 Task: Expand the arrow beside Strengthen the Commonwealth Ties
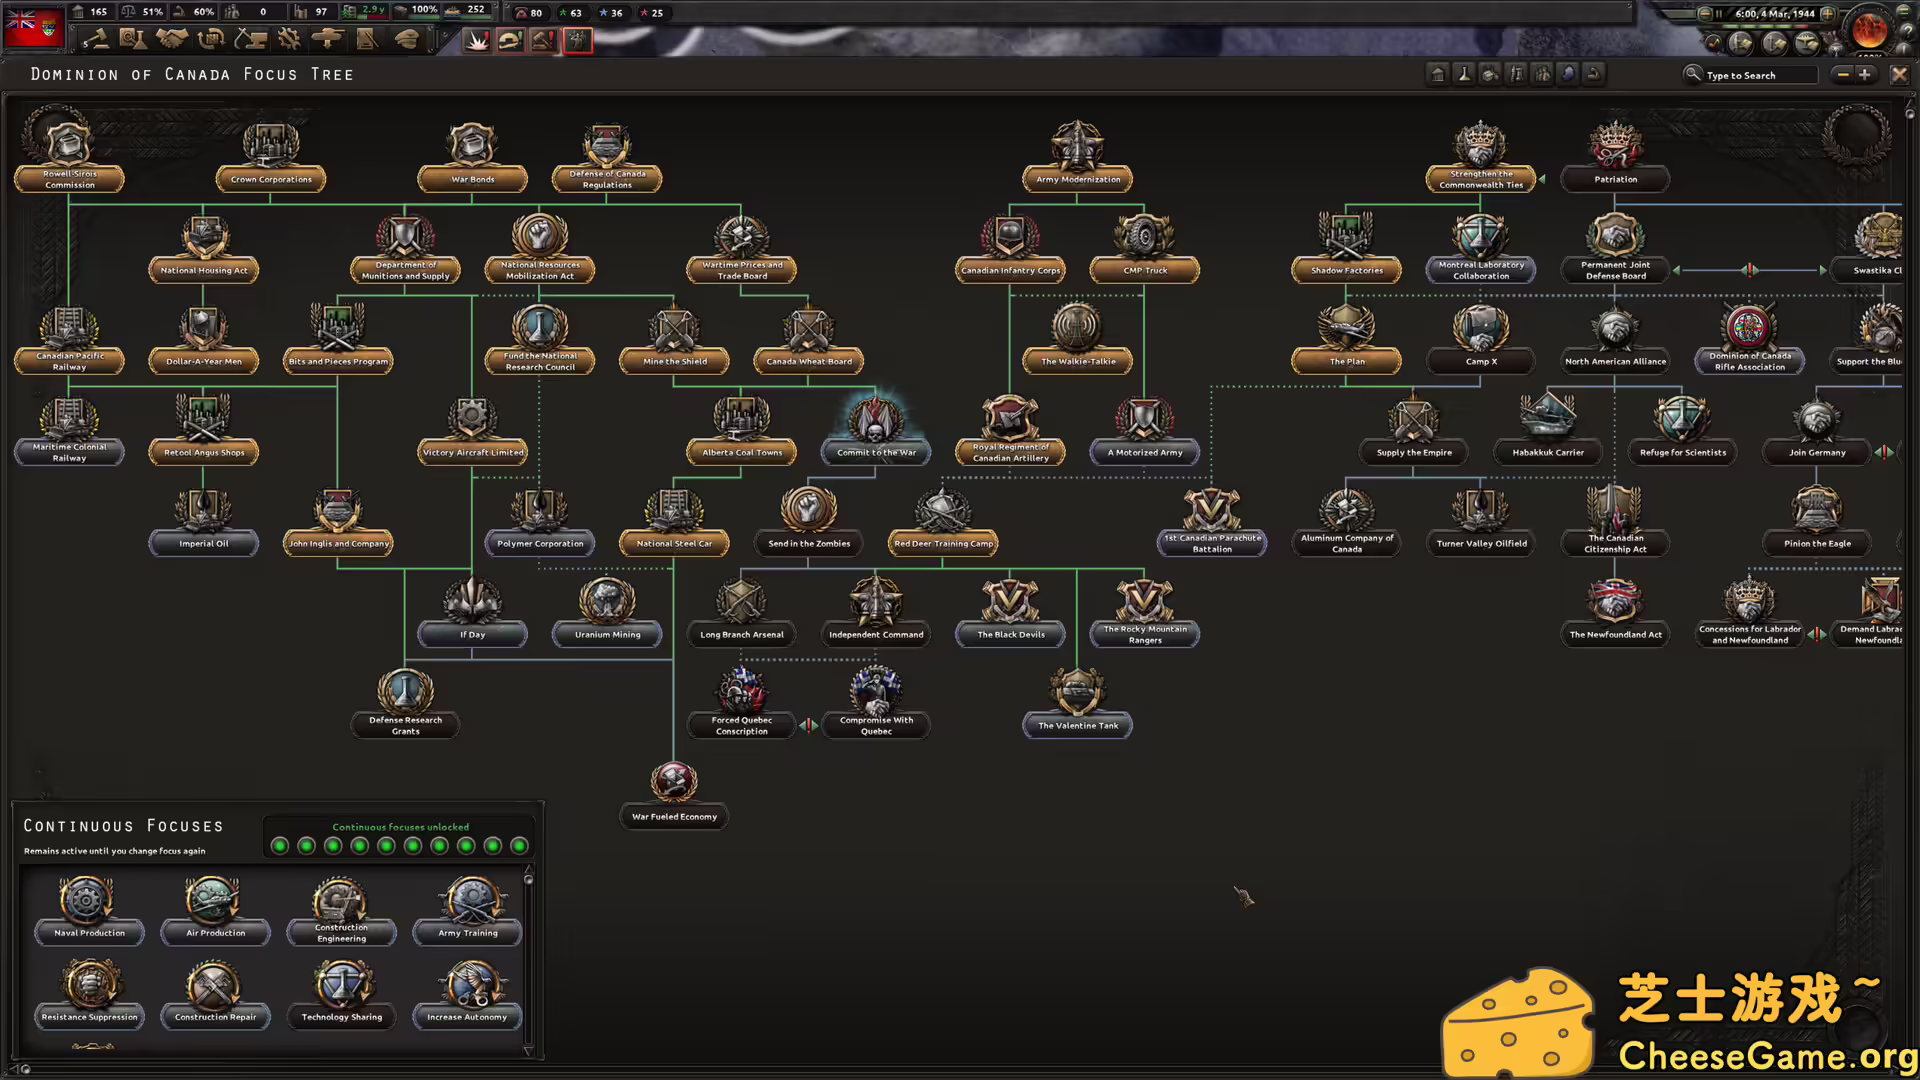click(x=1542, y=181)
